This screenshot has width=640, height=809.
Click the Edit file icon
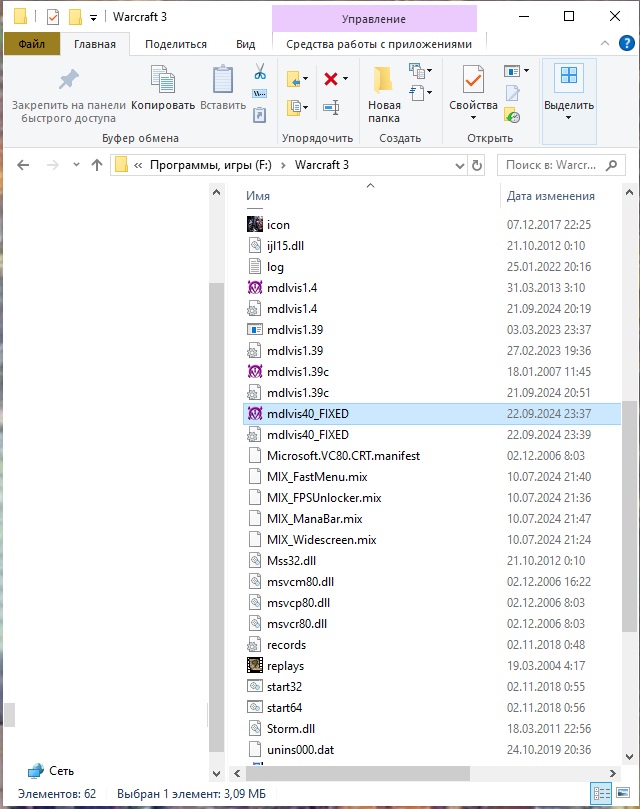(x=512, y=93)
